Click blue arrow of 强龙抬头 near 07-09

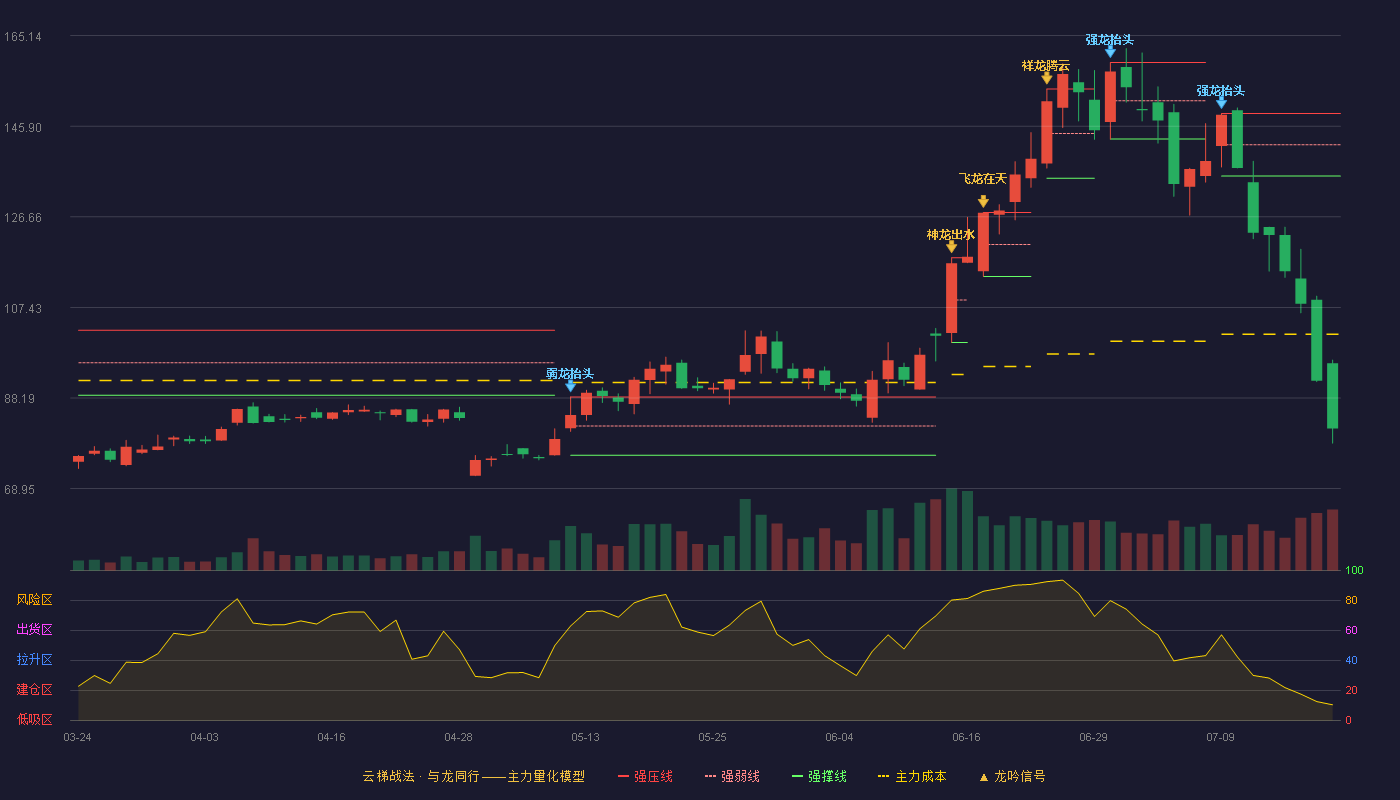tap(1221, 103)
